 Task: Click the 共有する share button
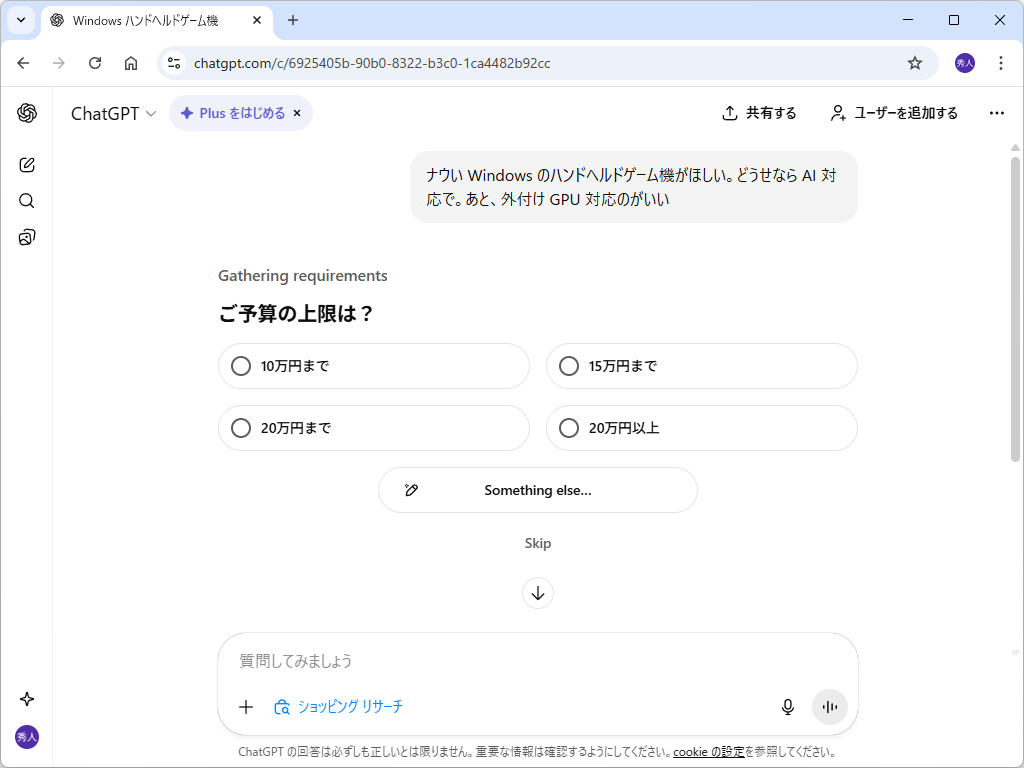pyautogui.click(x=759, y=113)
